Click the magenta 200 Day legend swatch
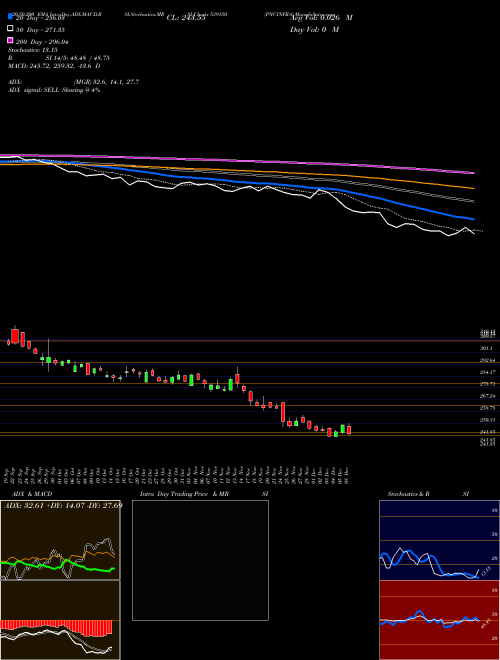 click(x=10, y=40)
